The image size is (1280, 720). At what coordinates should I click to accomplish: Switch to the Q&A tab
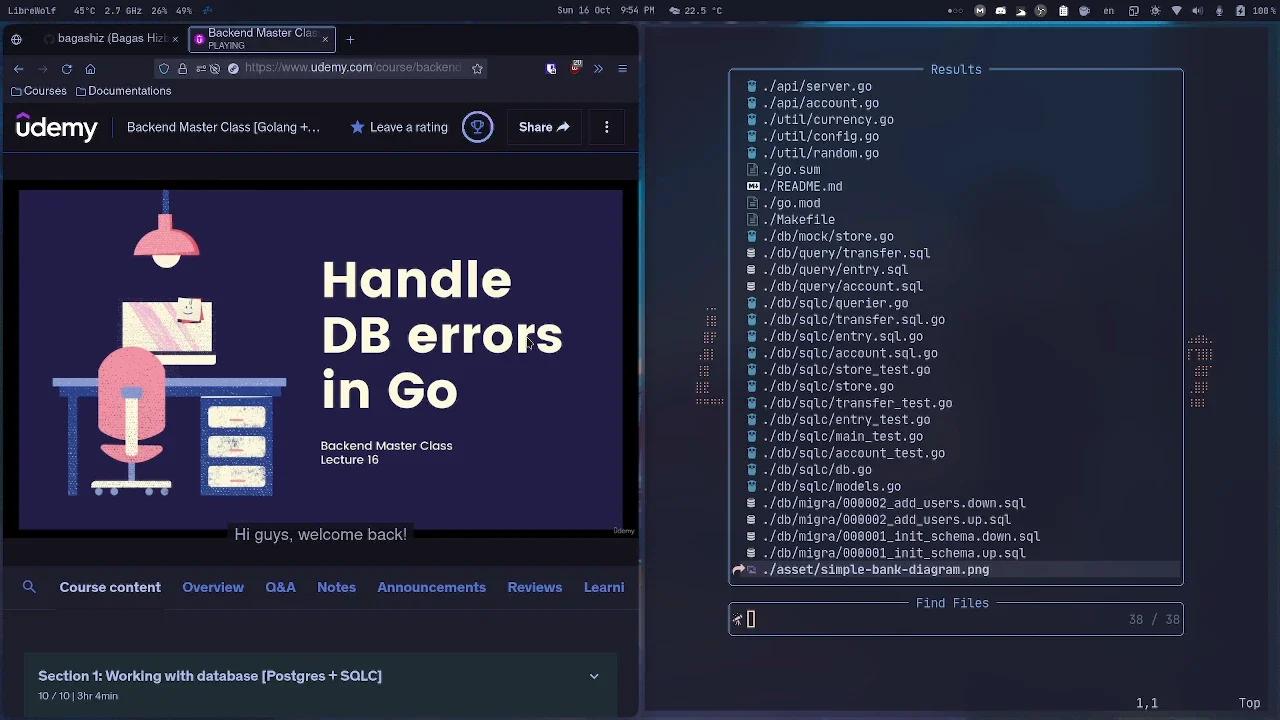point(280,587)
